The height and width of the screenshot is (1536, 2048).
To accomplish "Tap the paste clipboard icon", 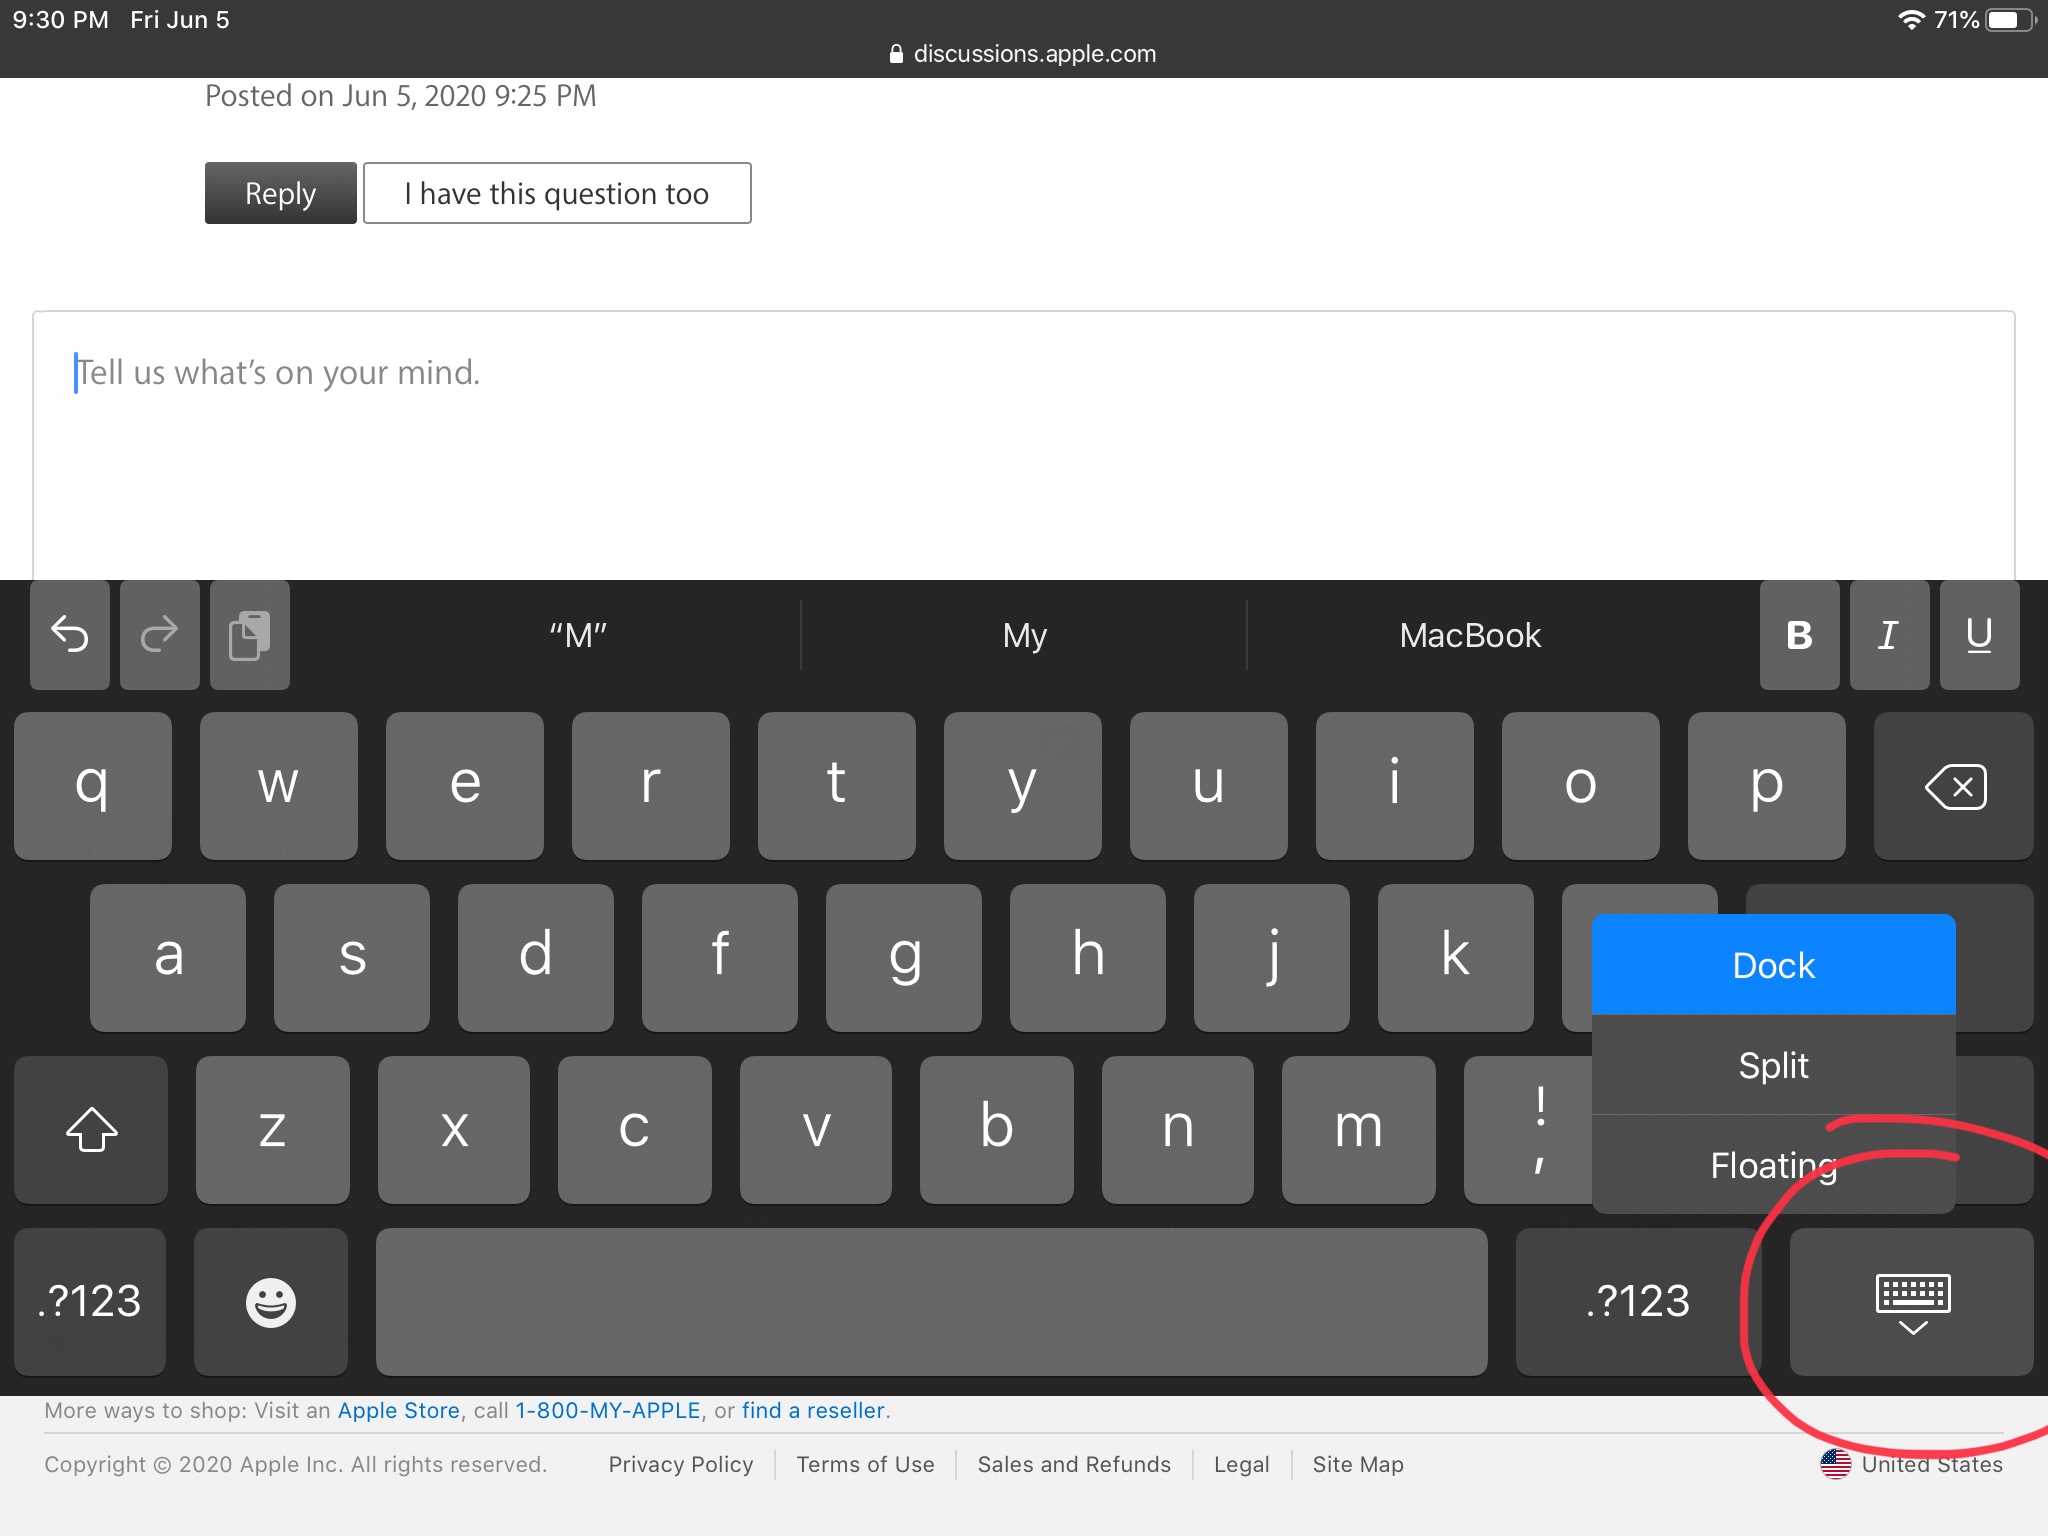I will coord(250,634).
